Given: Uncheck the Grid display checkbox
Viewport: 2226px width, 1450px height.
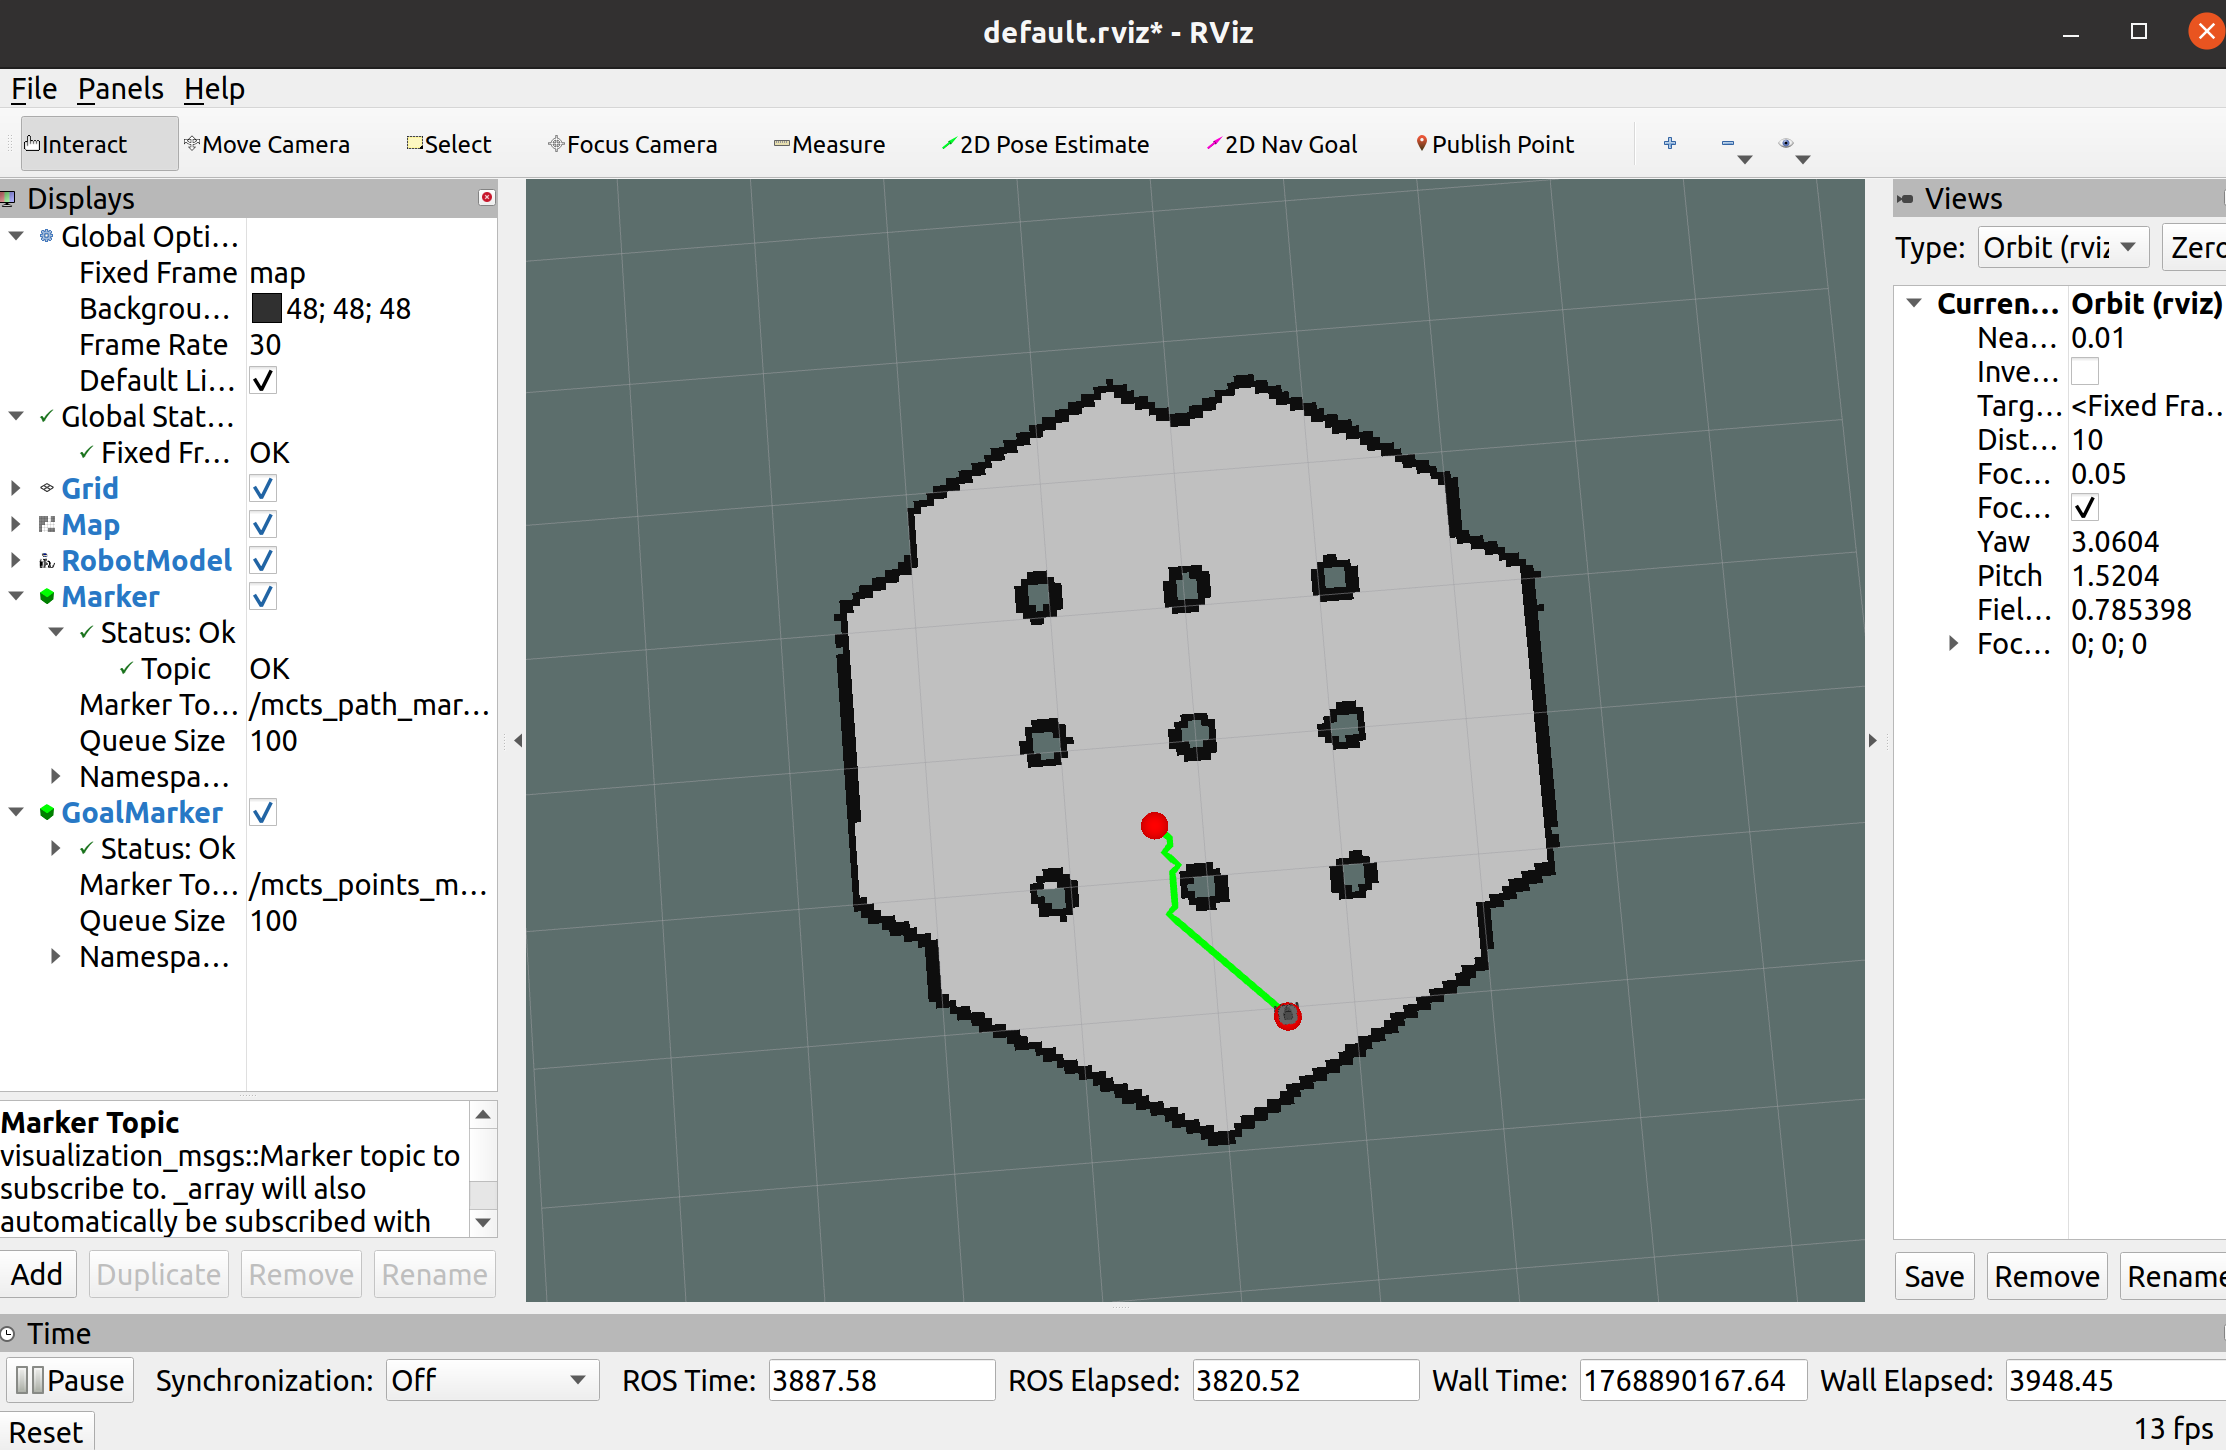Looking at the screenshot, I should (263, 489).
